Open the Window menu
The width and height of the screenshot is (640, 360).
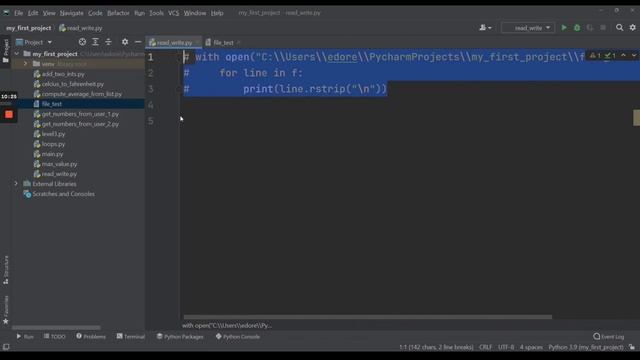coord(195,13)
